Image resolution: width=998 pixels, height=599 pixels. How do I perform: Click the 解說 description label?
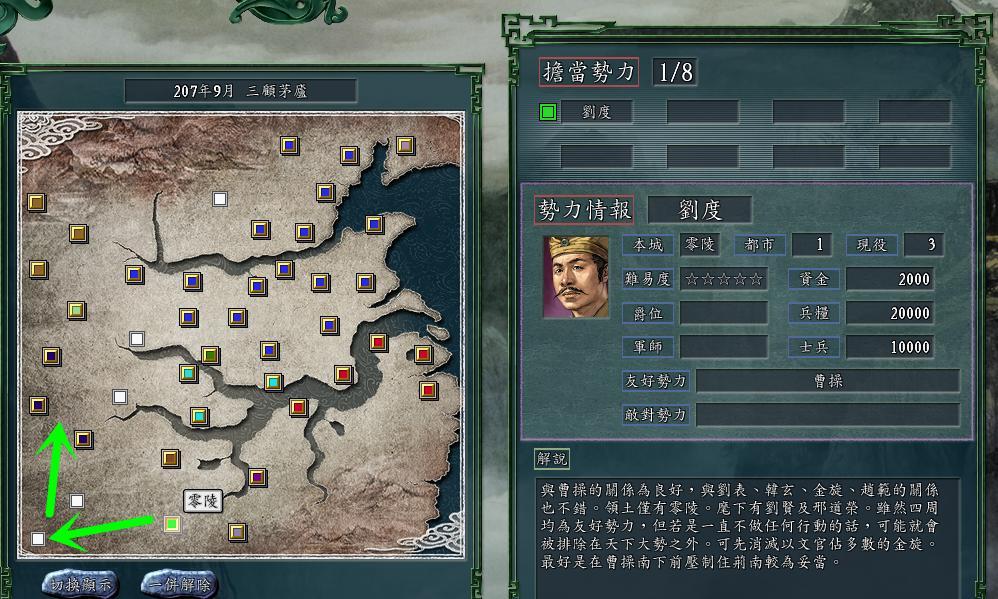(x=552, y=459)
